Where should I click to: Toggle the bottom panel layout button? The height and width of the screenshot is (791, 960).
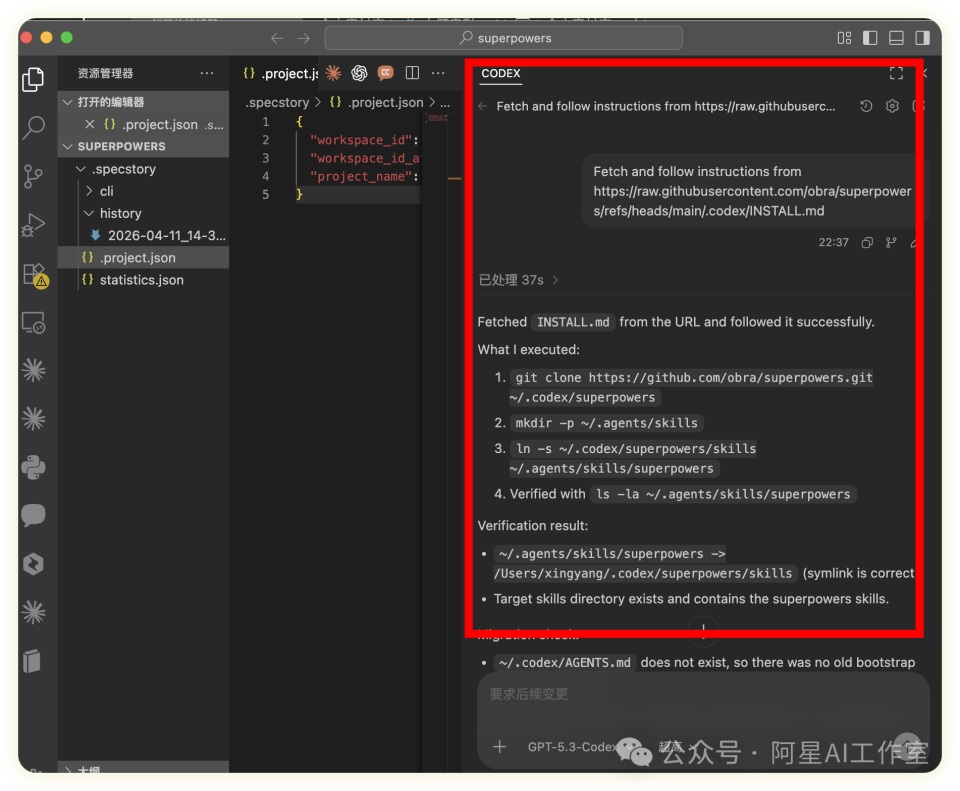click(x=896, y=38)
